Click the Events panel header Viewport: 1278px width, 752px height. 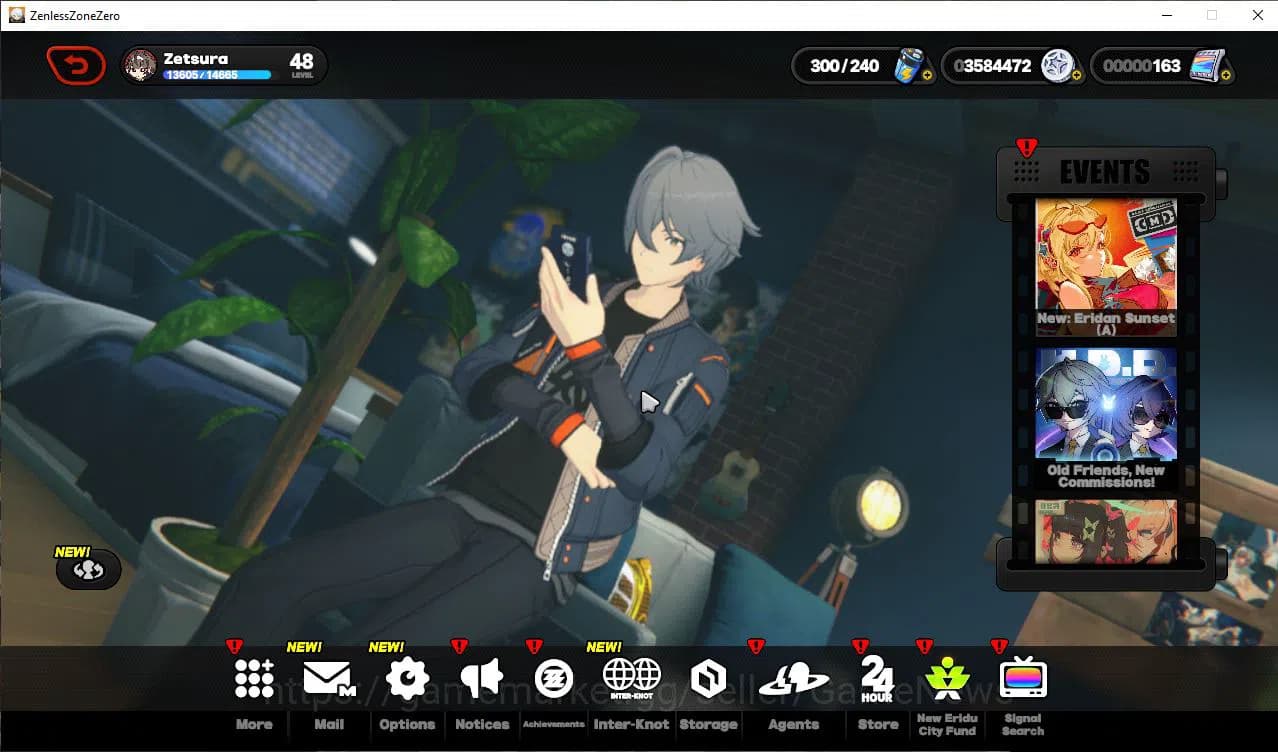pyautogui.click(x=1106, y=171)
